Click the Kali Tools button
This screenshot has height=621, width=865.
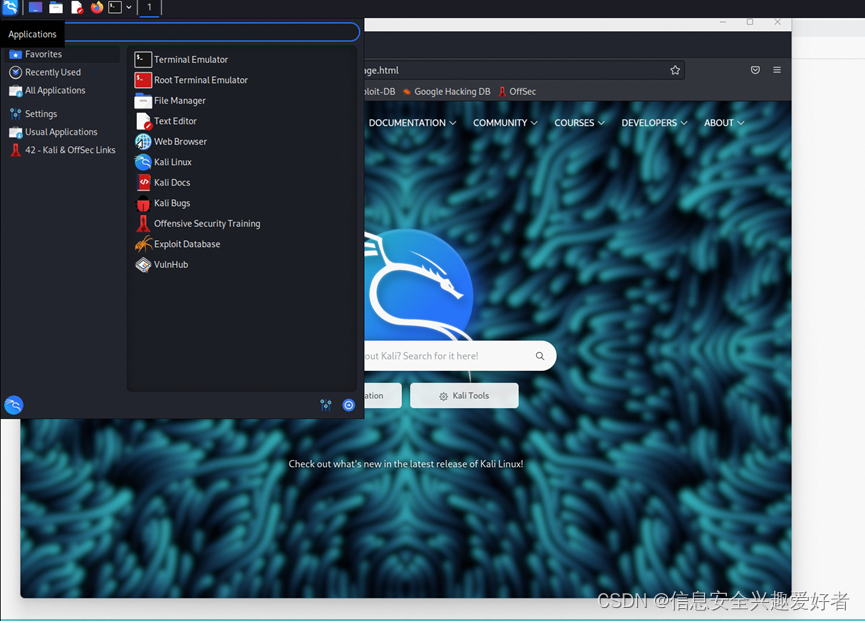coord(464,395)
